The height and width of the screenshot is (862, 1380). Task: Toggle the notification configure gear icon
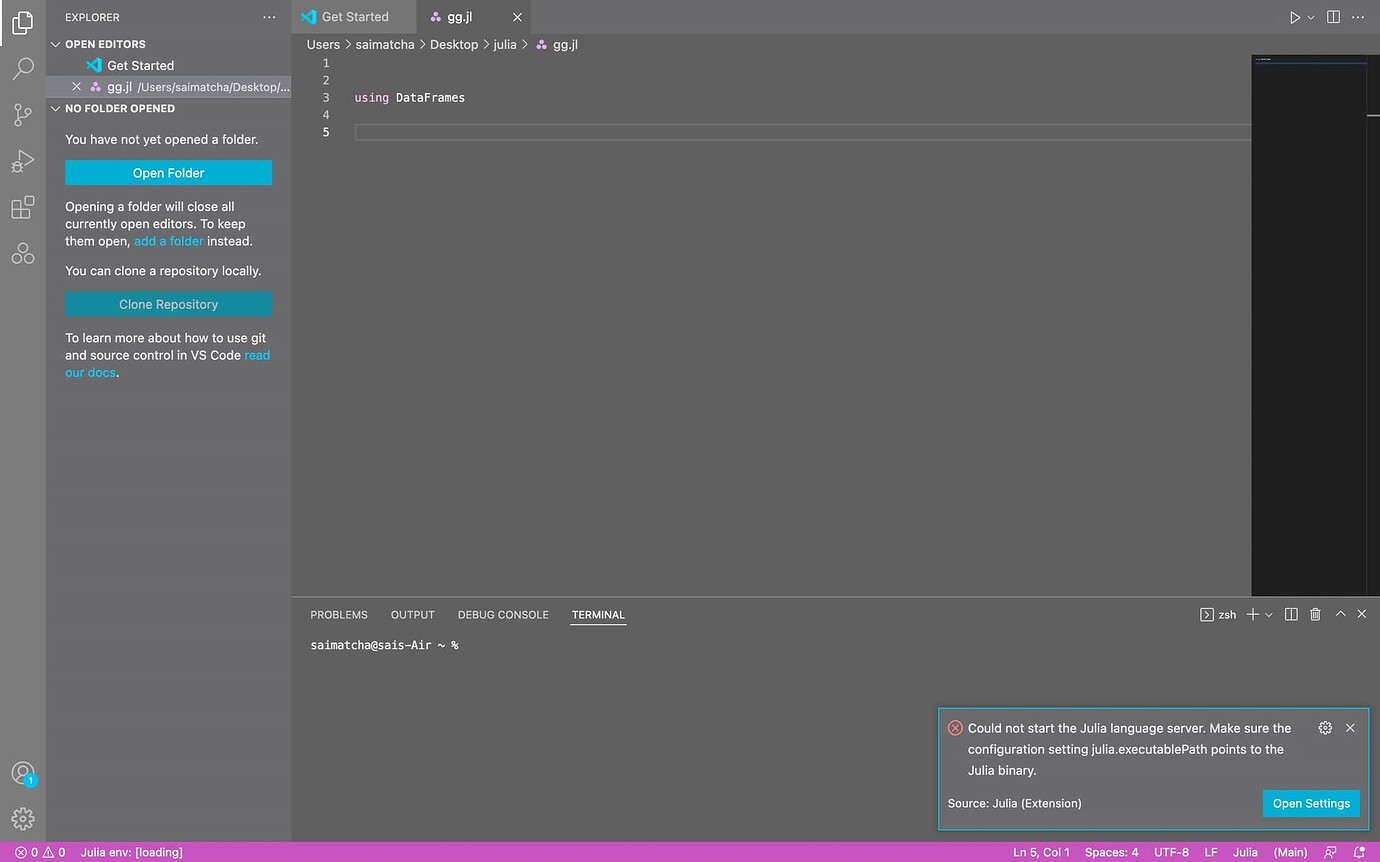coord(1325,728)
